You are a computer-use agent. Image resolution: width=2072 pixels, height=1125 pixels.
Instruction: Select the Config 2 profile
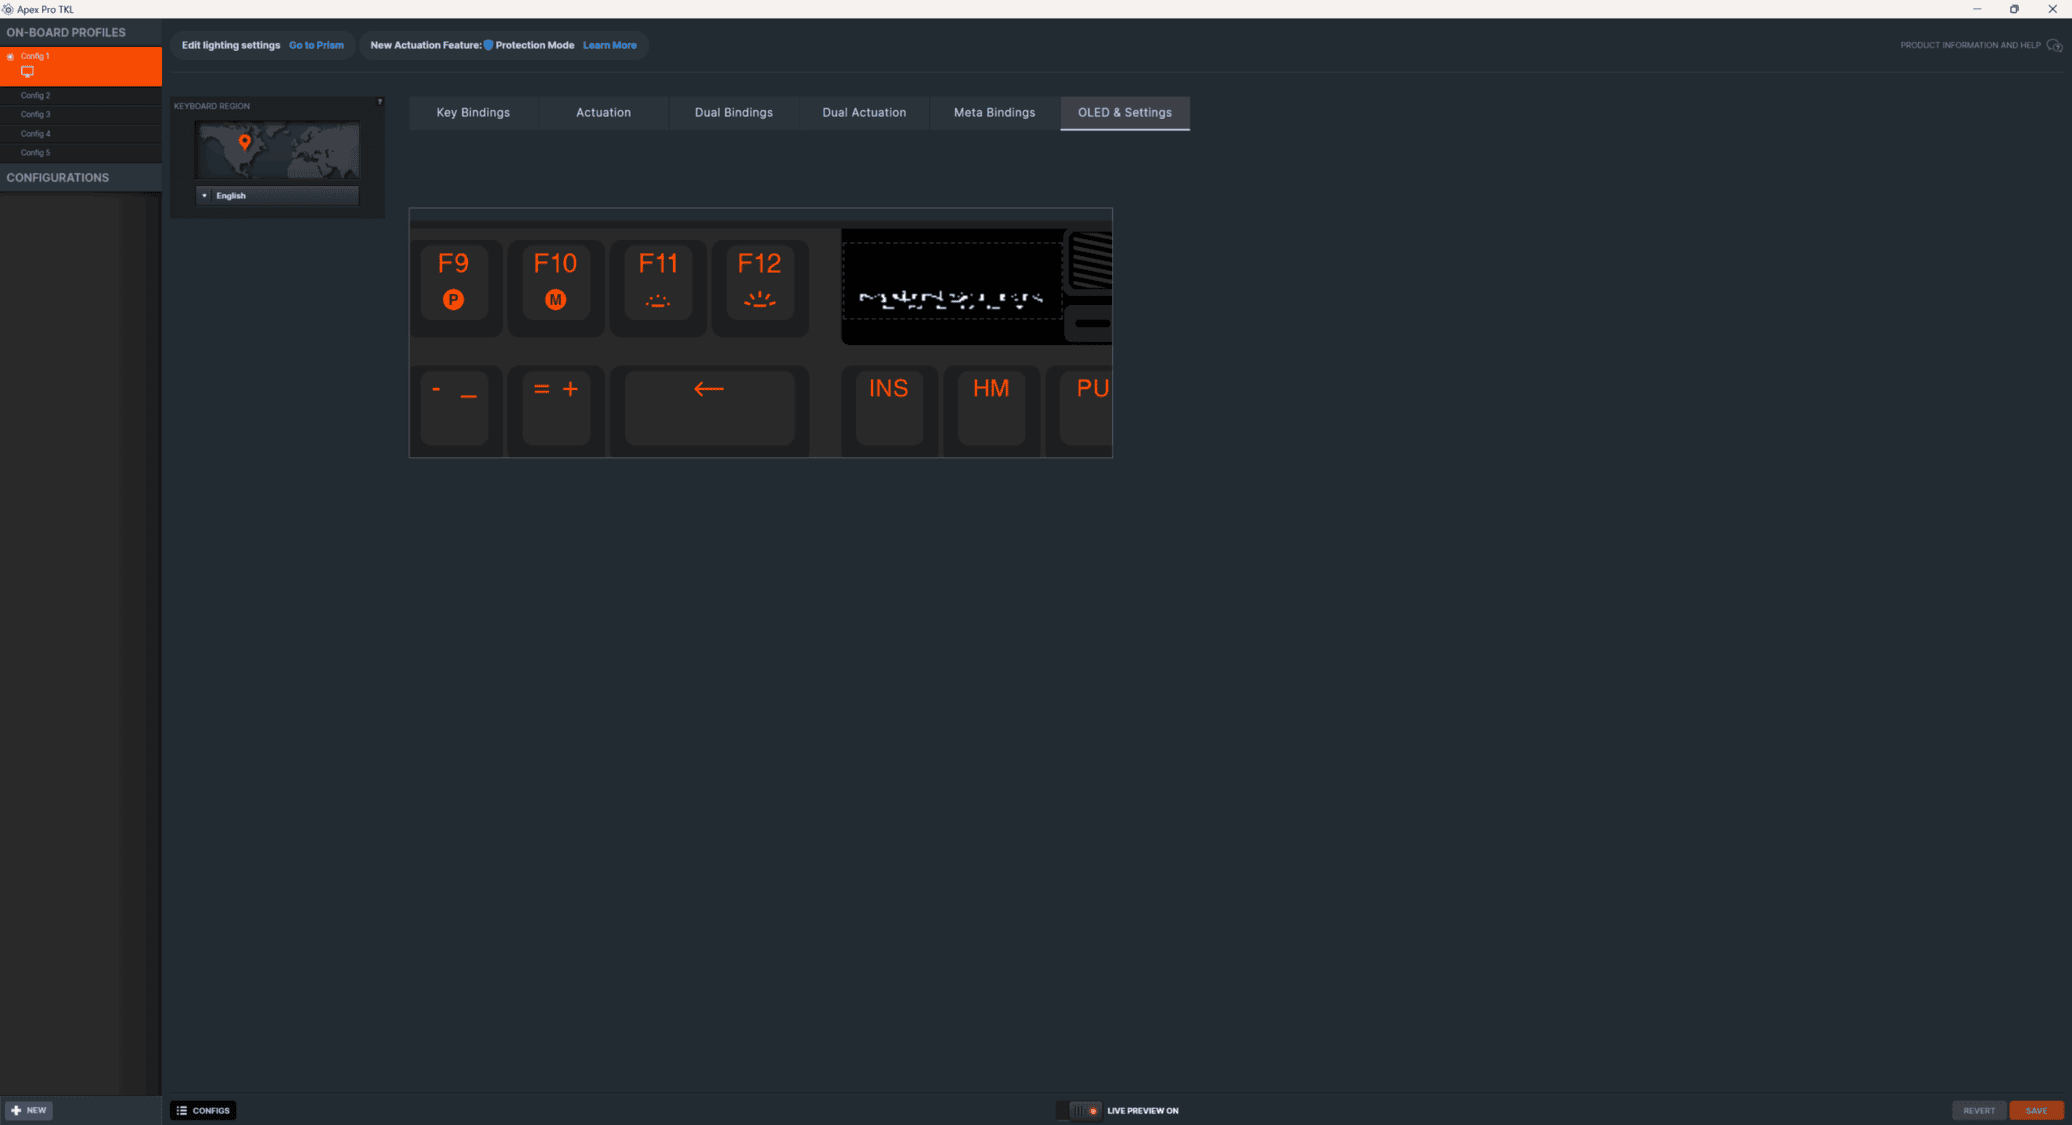[x=81, y=96]
